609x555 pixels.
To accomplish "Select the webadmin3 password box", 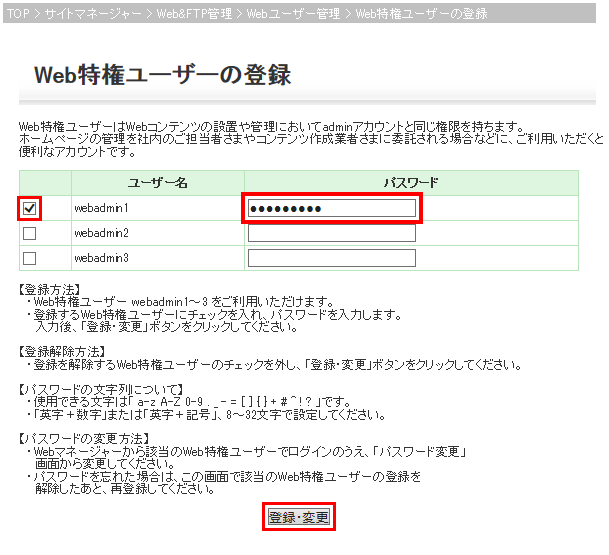I will point(332,258).
